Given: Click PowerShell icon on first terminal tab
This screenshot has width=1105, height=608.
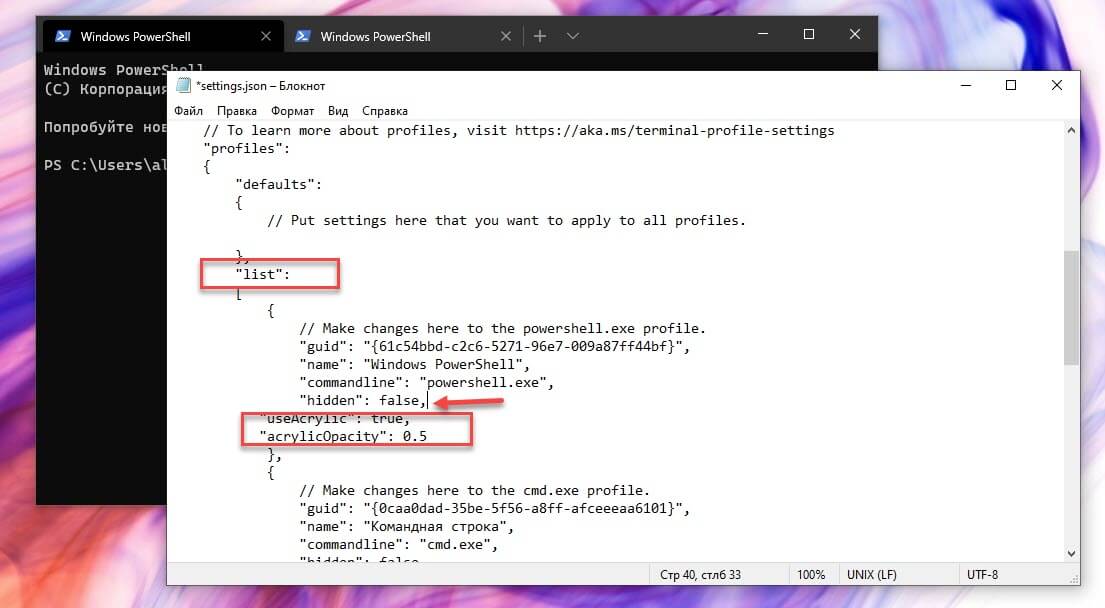Looking at the screenshot, I should coord(63,36).
